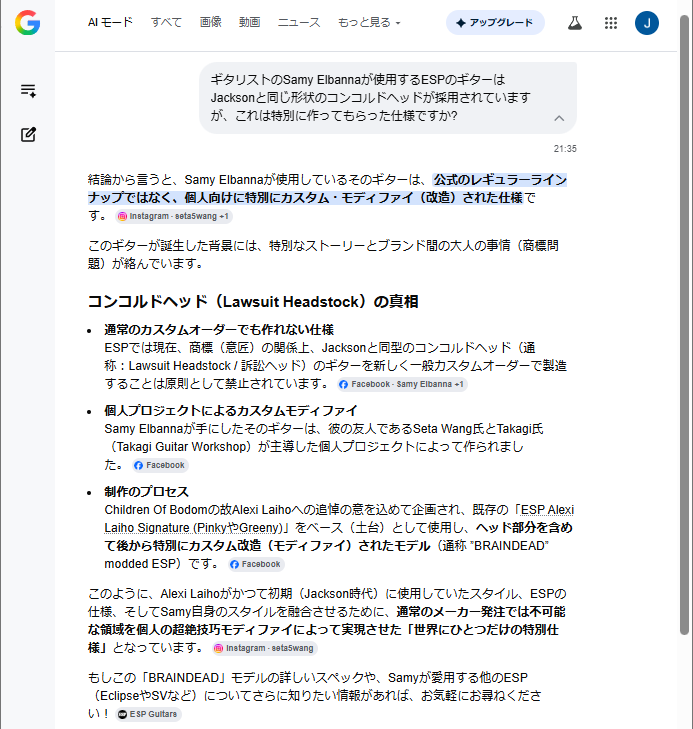Open the Facebook chip after modded ESP text
Screen dimensions: 693x729
[x=256, y=564]
